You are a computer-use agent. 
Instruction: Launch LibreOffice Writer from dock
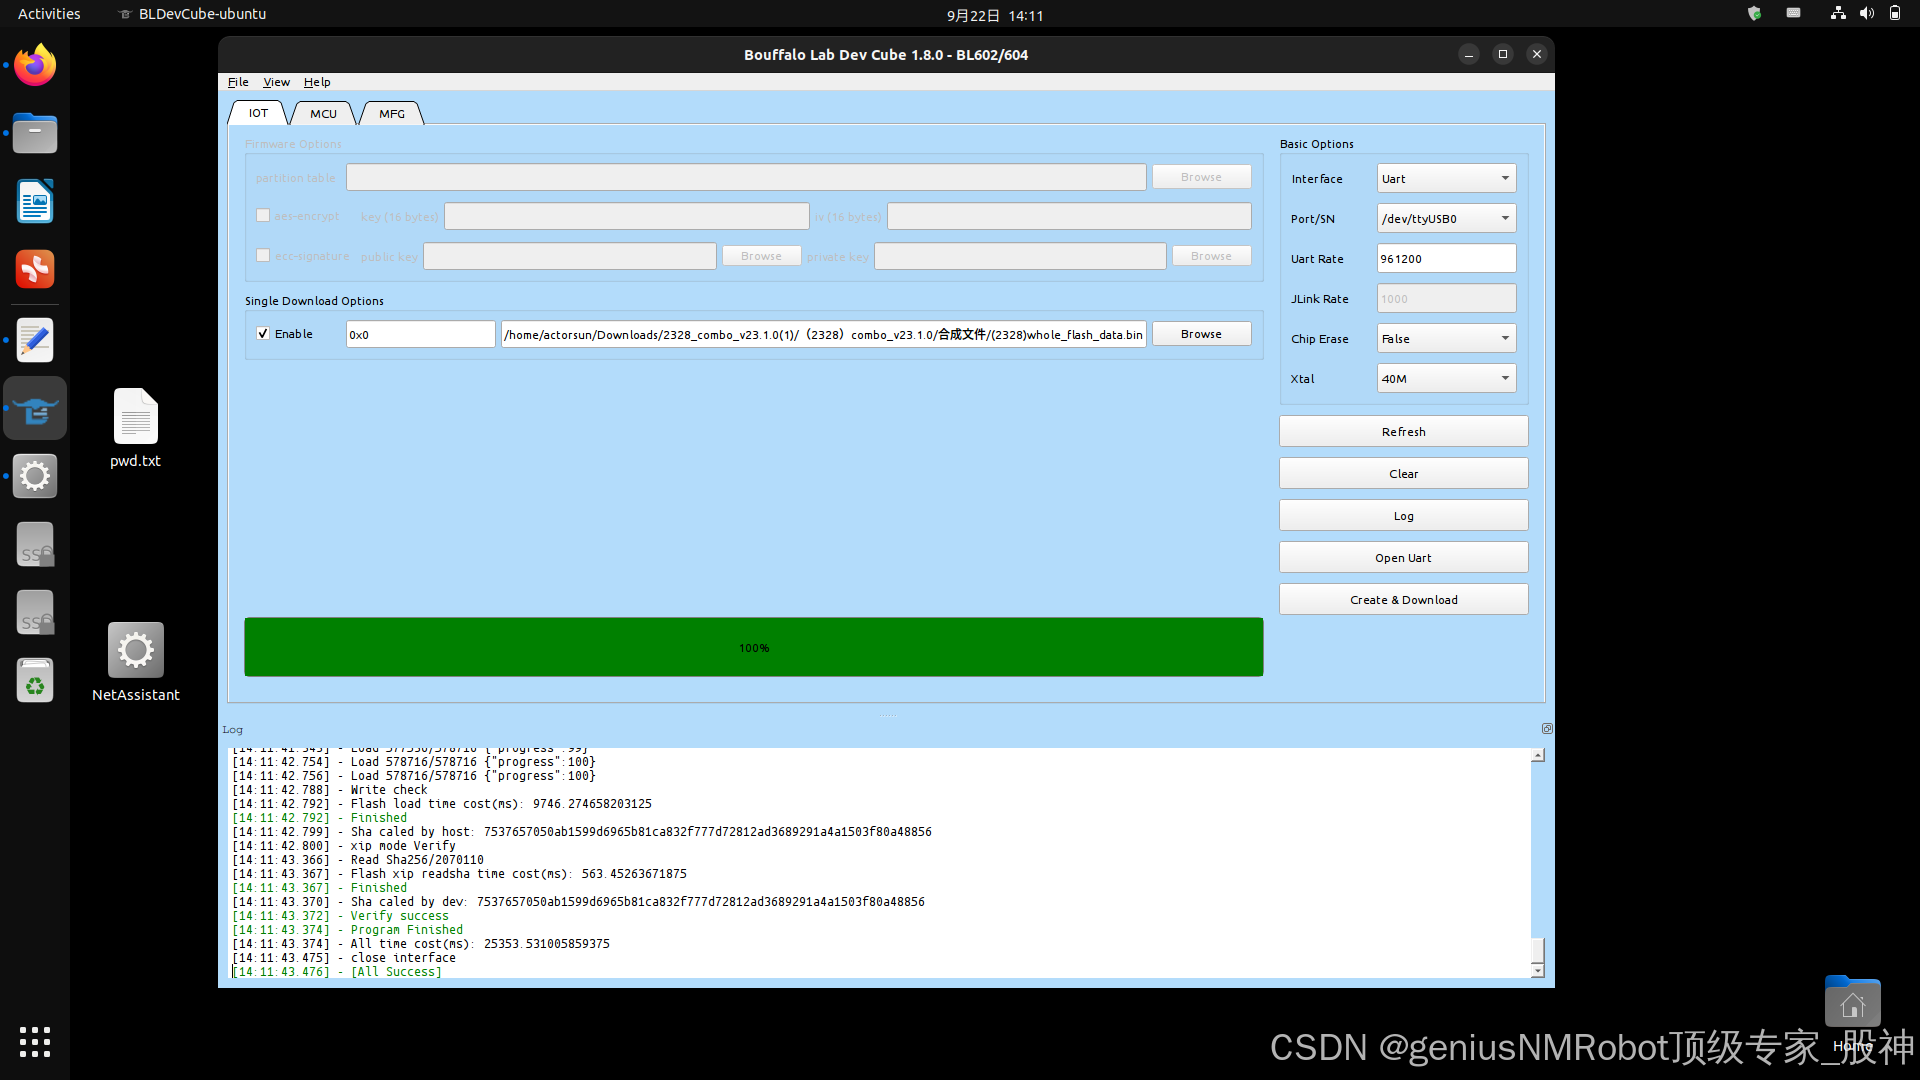[x=35, y=201]
